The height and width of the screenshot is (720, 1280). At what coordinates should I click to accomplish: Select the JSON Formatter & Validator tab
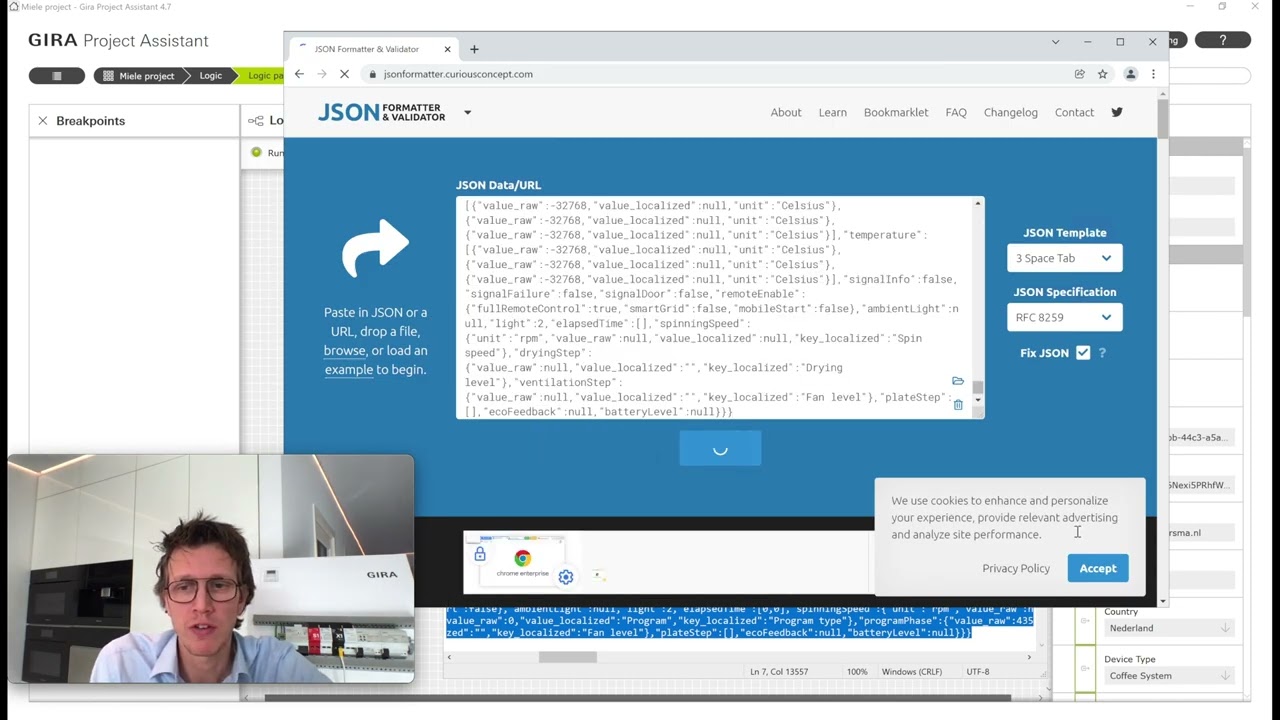pos(372,49)
